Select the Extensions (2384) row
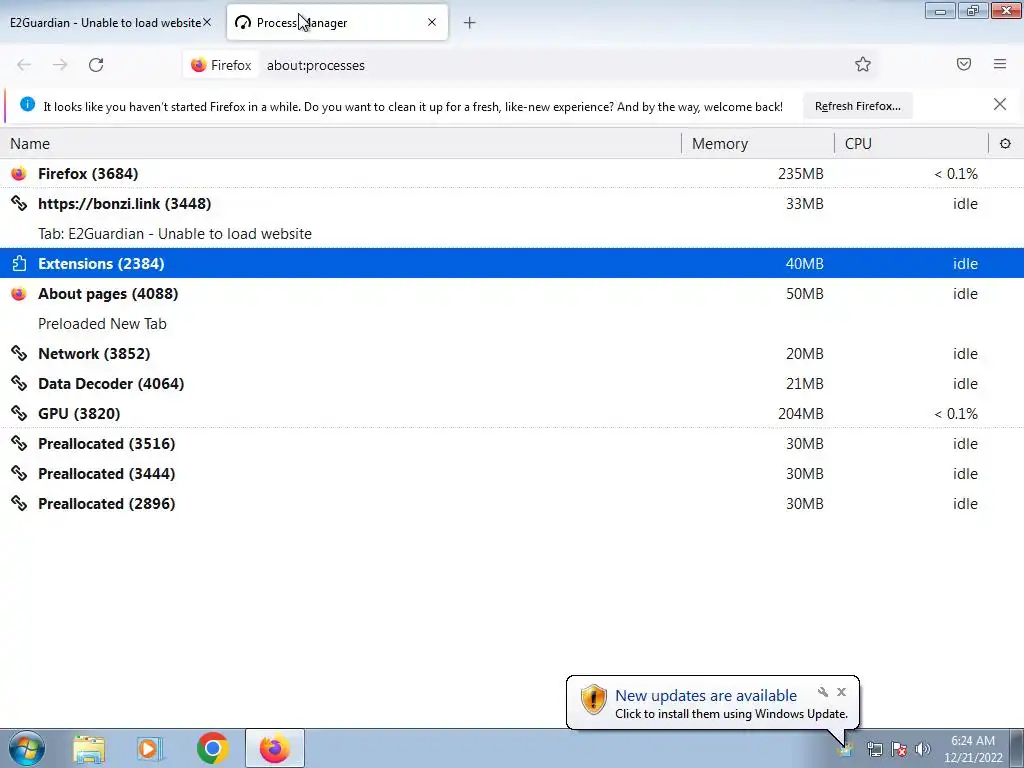Screen dimensions: 1024x768 coord(512,263)
